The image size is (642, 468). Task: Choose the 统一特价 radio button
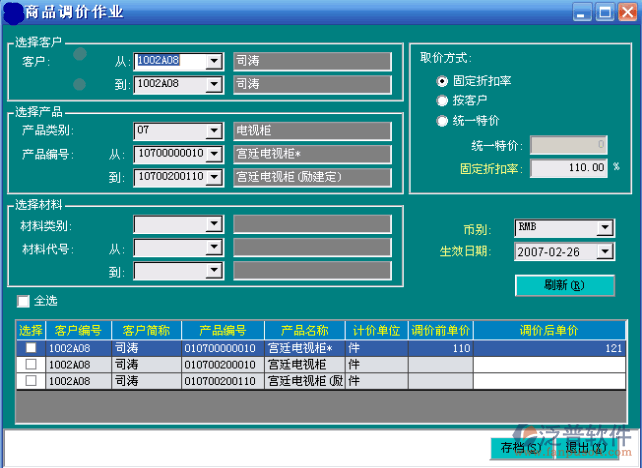click(x=443, y=121)
